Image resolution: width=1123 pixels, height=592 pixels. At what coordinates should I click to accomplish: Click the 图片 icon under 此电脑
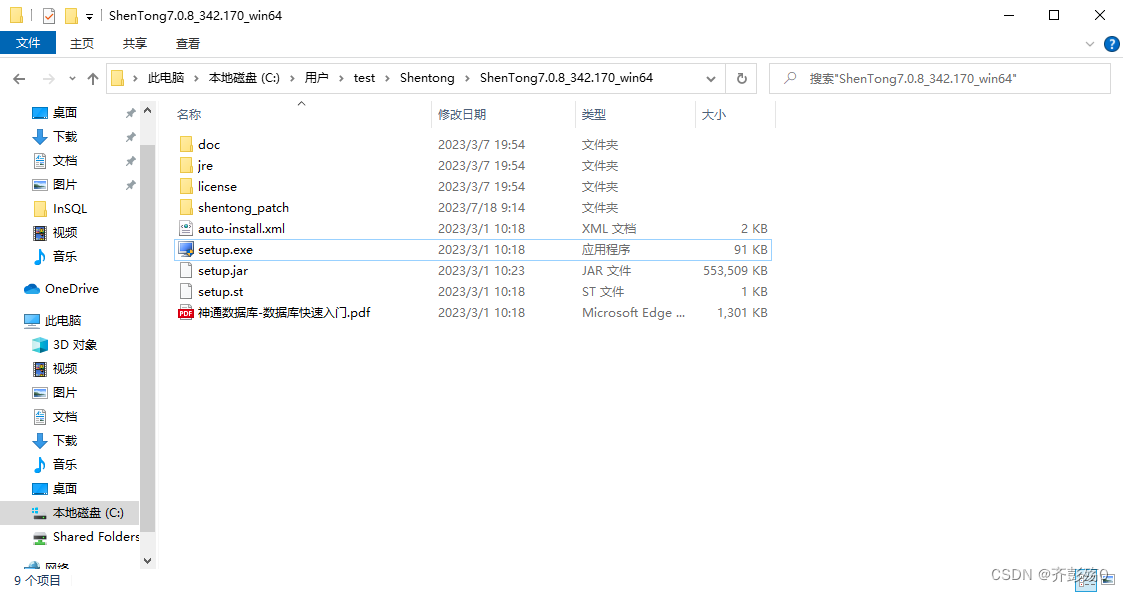pyautogui.click(x=40, y=392)
